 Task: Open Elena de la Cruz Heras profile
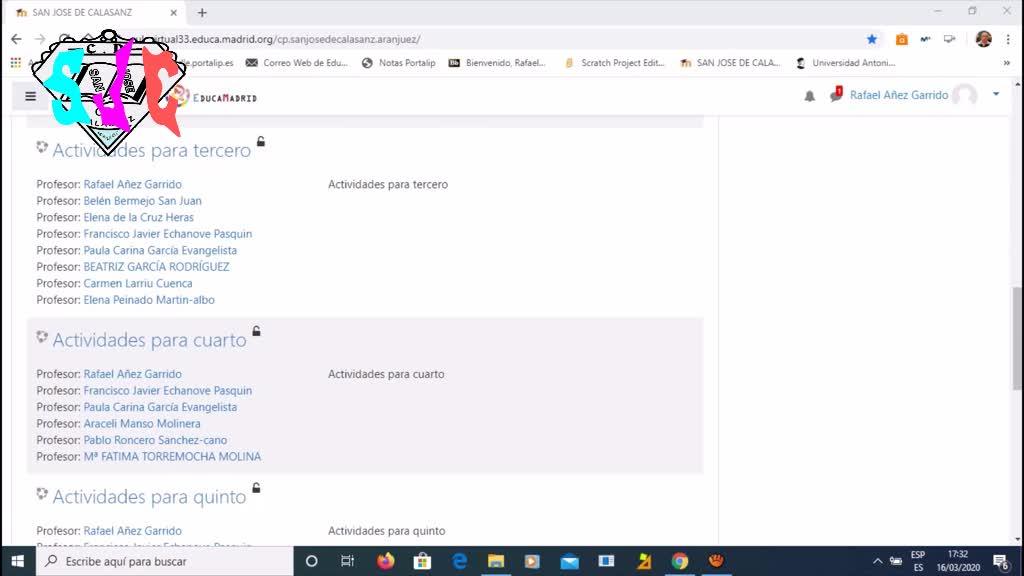(138, 217)
